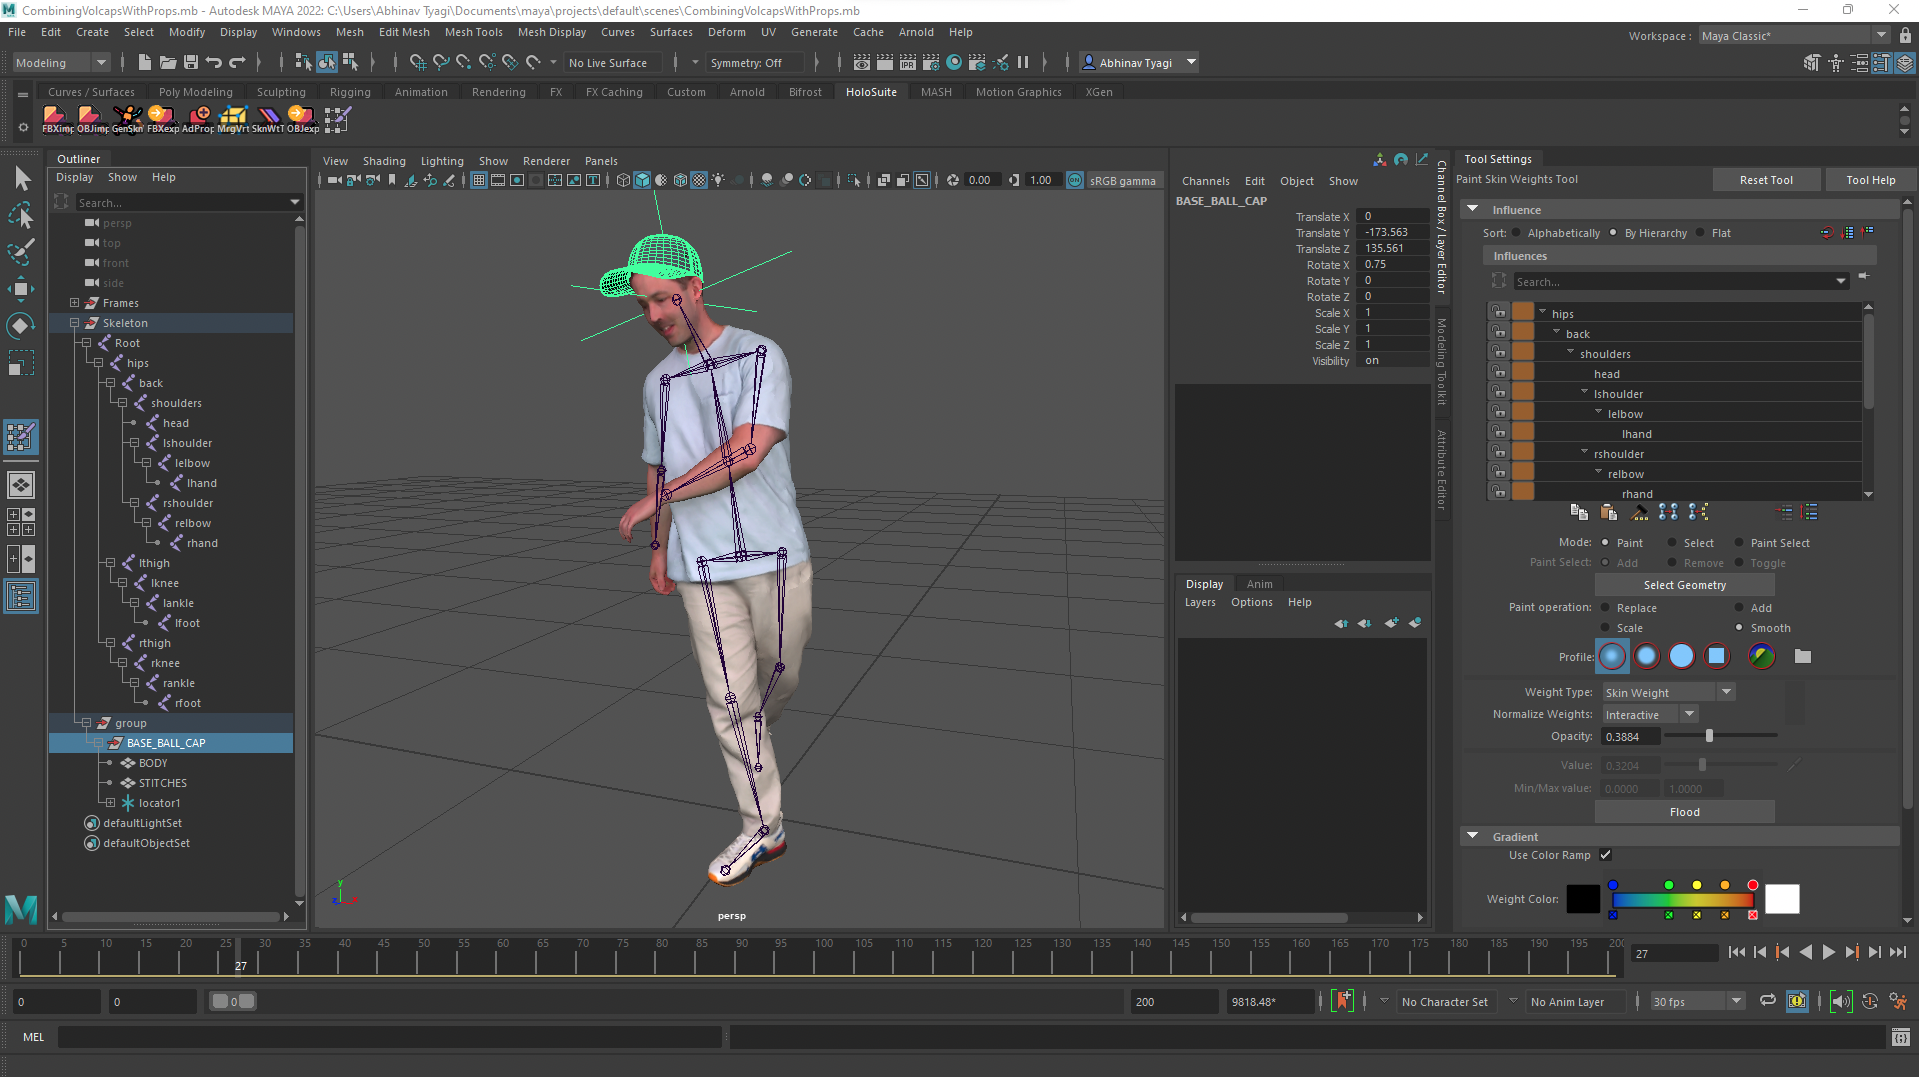Select the solid square brush profile

click(x=1716, y=657)
